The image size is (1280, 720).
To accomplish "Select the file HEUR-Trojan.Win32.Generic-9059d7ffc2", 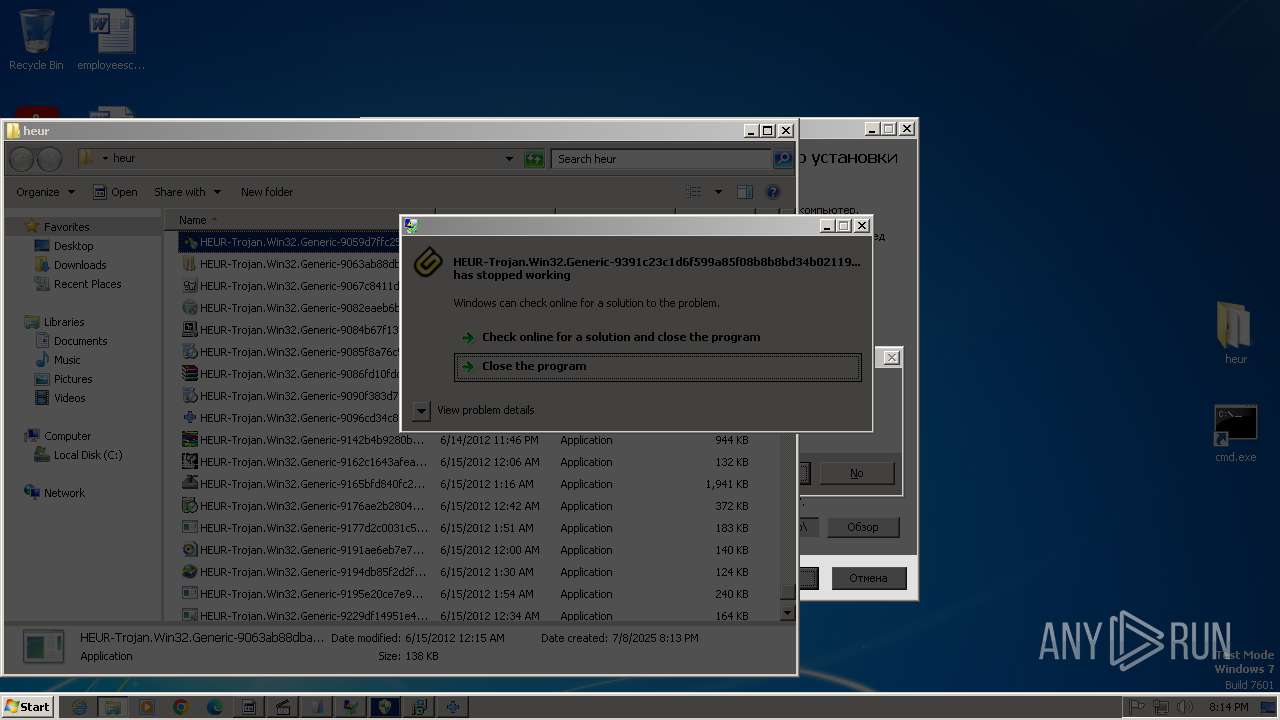I will pos(290,242).
